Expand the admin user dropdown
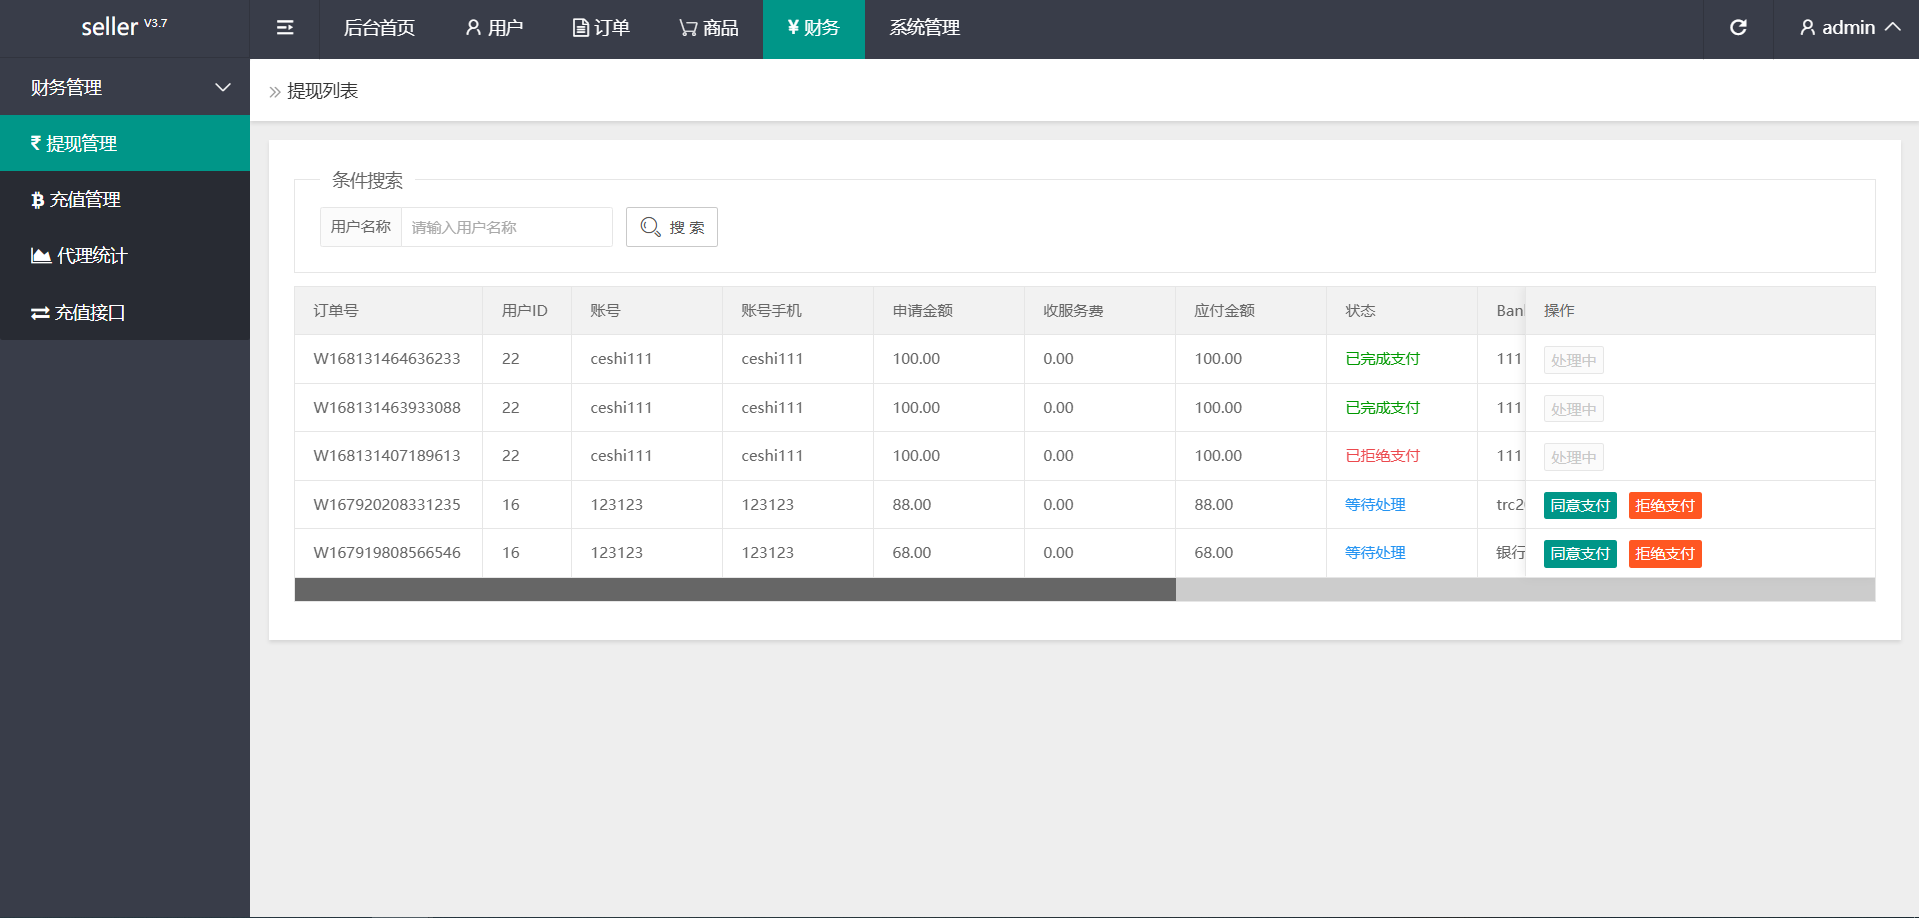The image size is (1919, 918). coord(1849,28)
